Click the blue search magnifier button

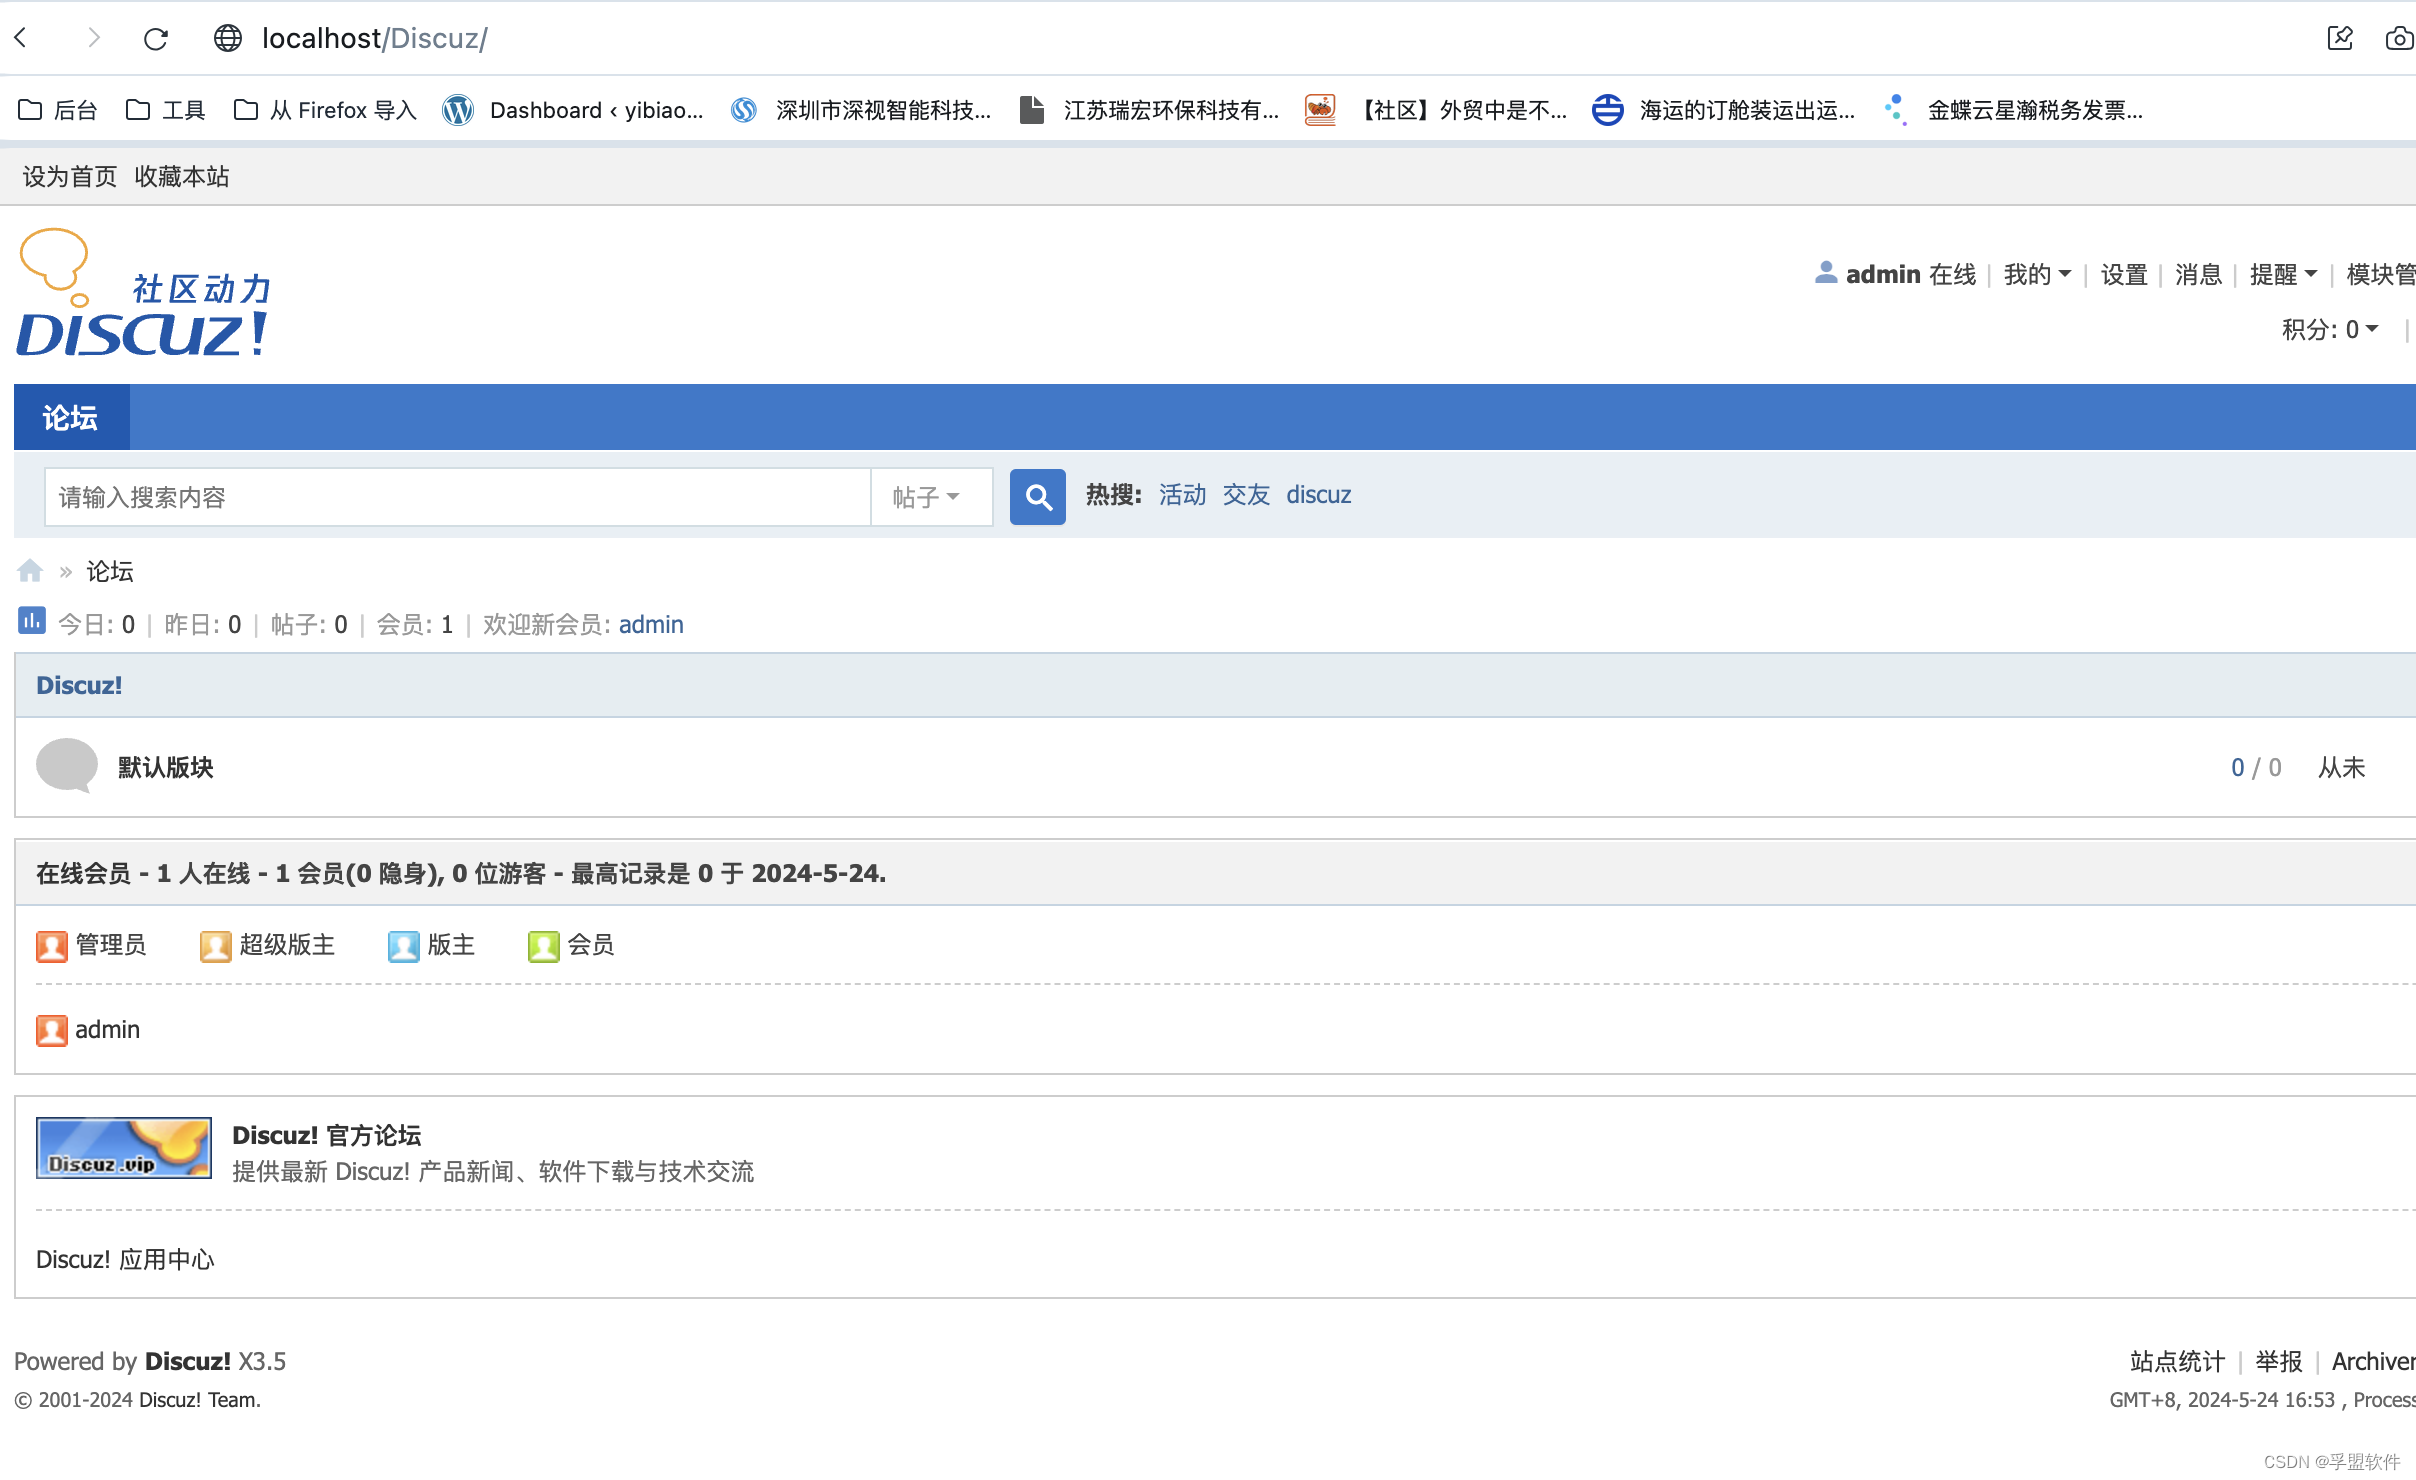click(1037, 497)
